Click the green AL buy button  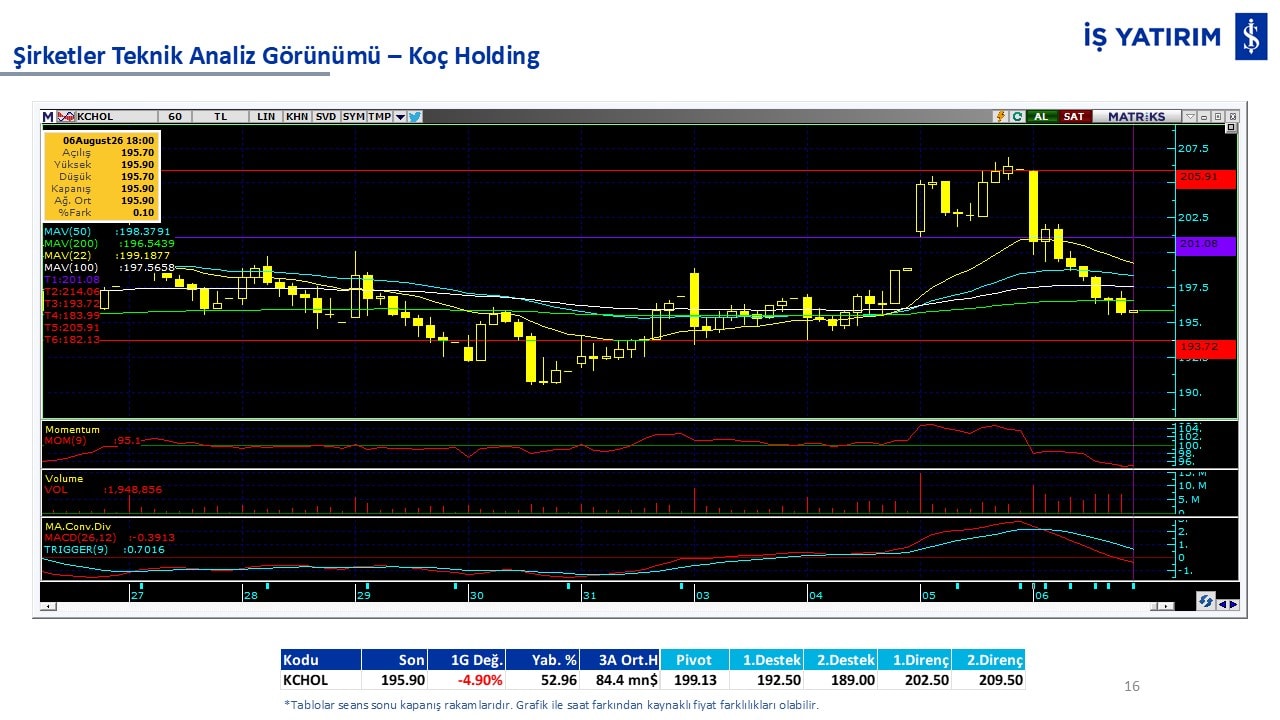click(x=1041, y=117)
